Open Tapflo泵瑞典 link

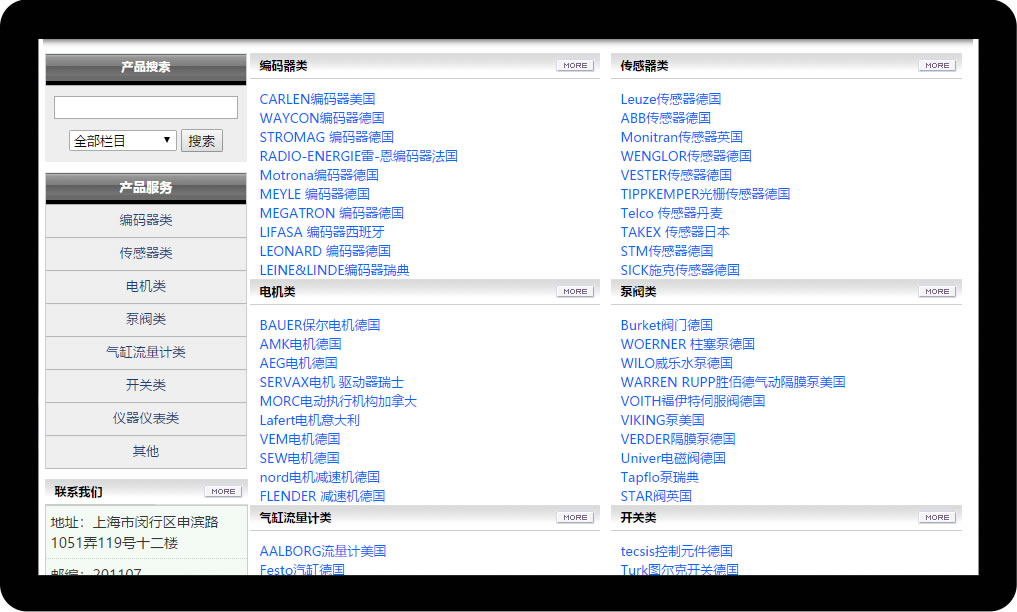coord(660,478)
